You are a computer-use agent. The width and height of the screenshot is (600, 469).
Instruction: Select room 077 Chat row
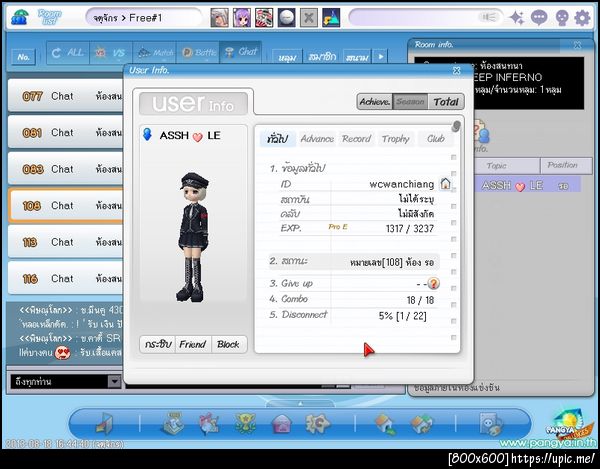[x=65, y=96]
